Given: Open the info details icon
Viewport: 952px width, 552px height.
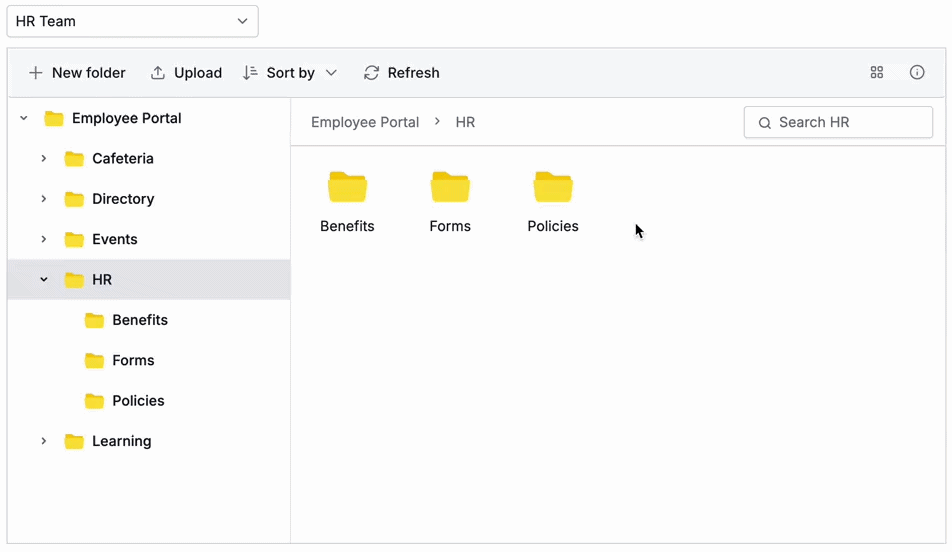Looking at the screenshot, I should pyautogui.click(x=917, y=73).
